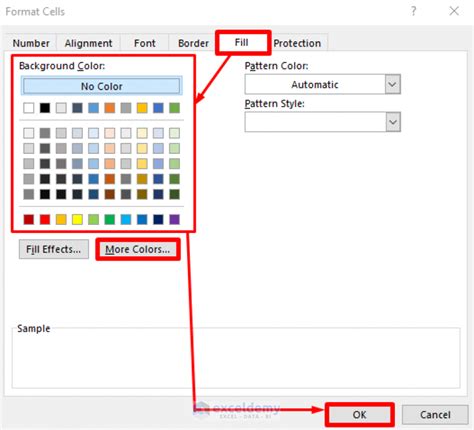Select the purple standard color swatch
Screen dimensions: 474x430
tap(174, 219)
